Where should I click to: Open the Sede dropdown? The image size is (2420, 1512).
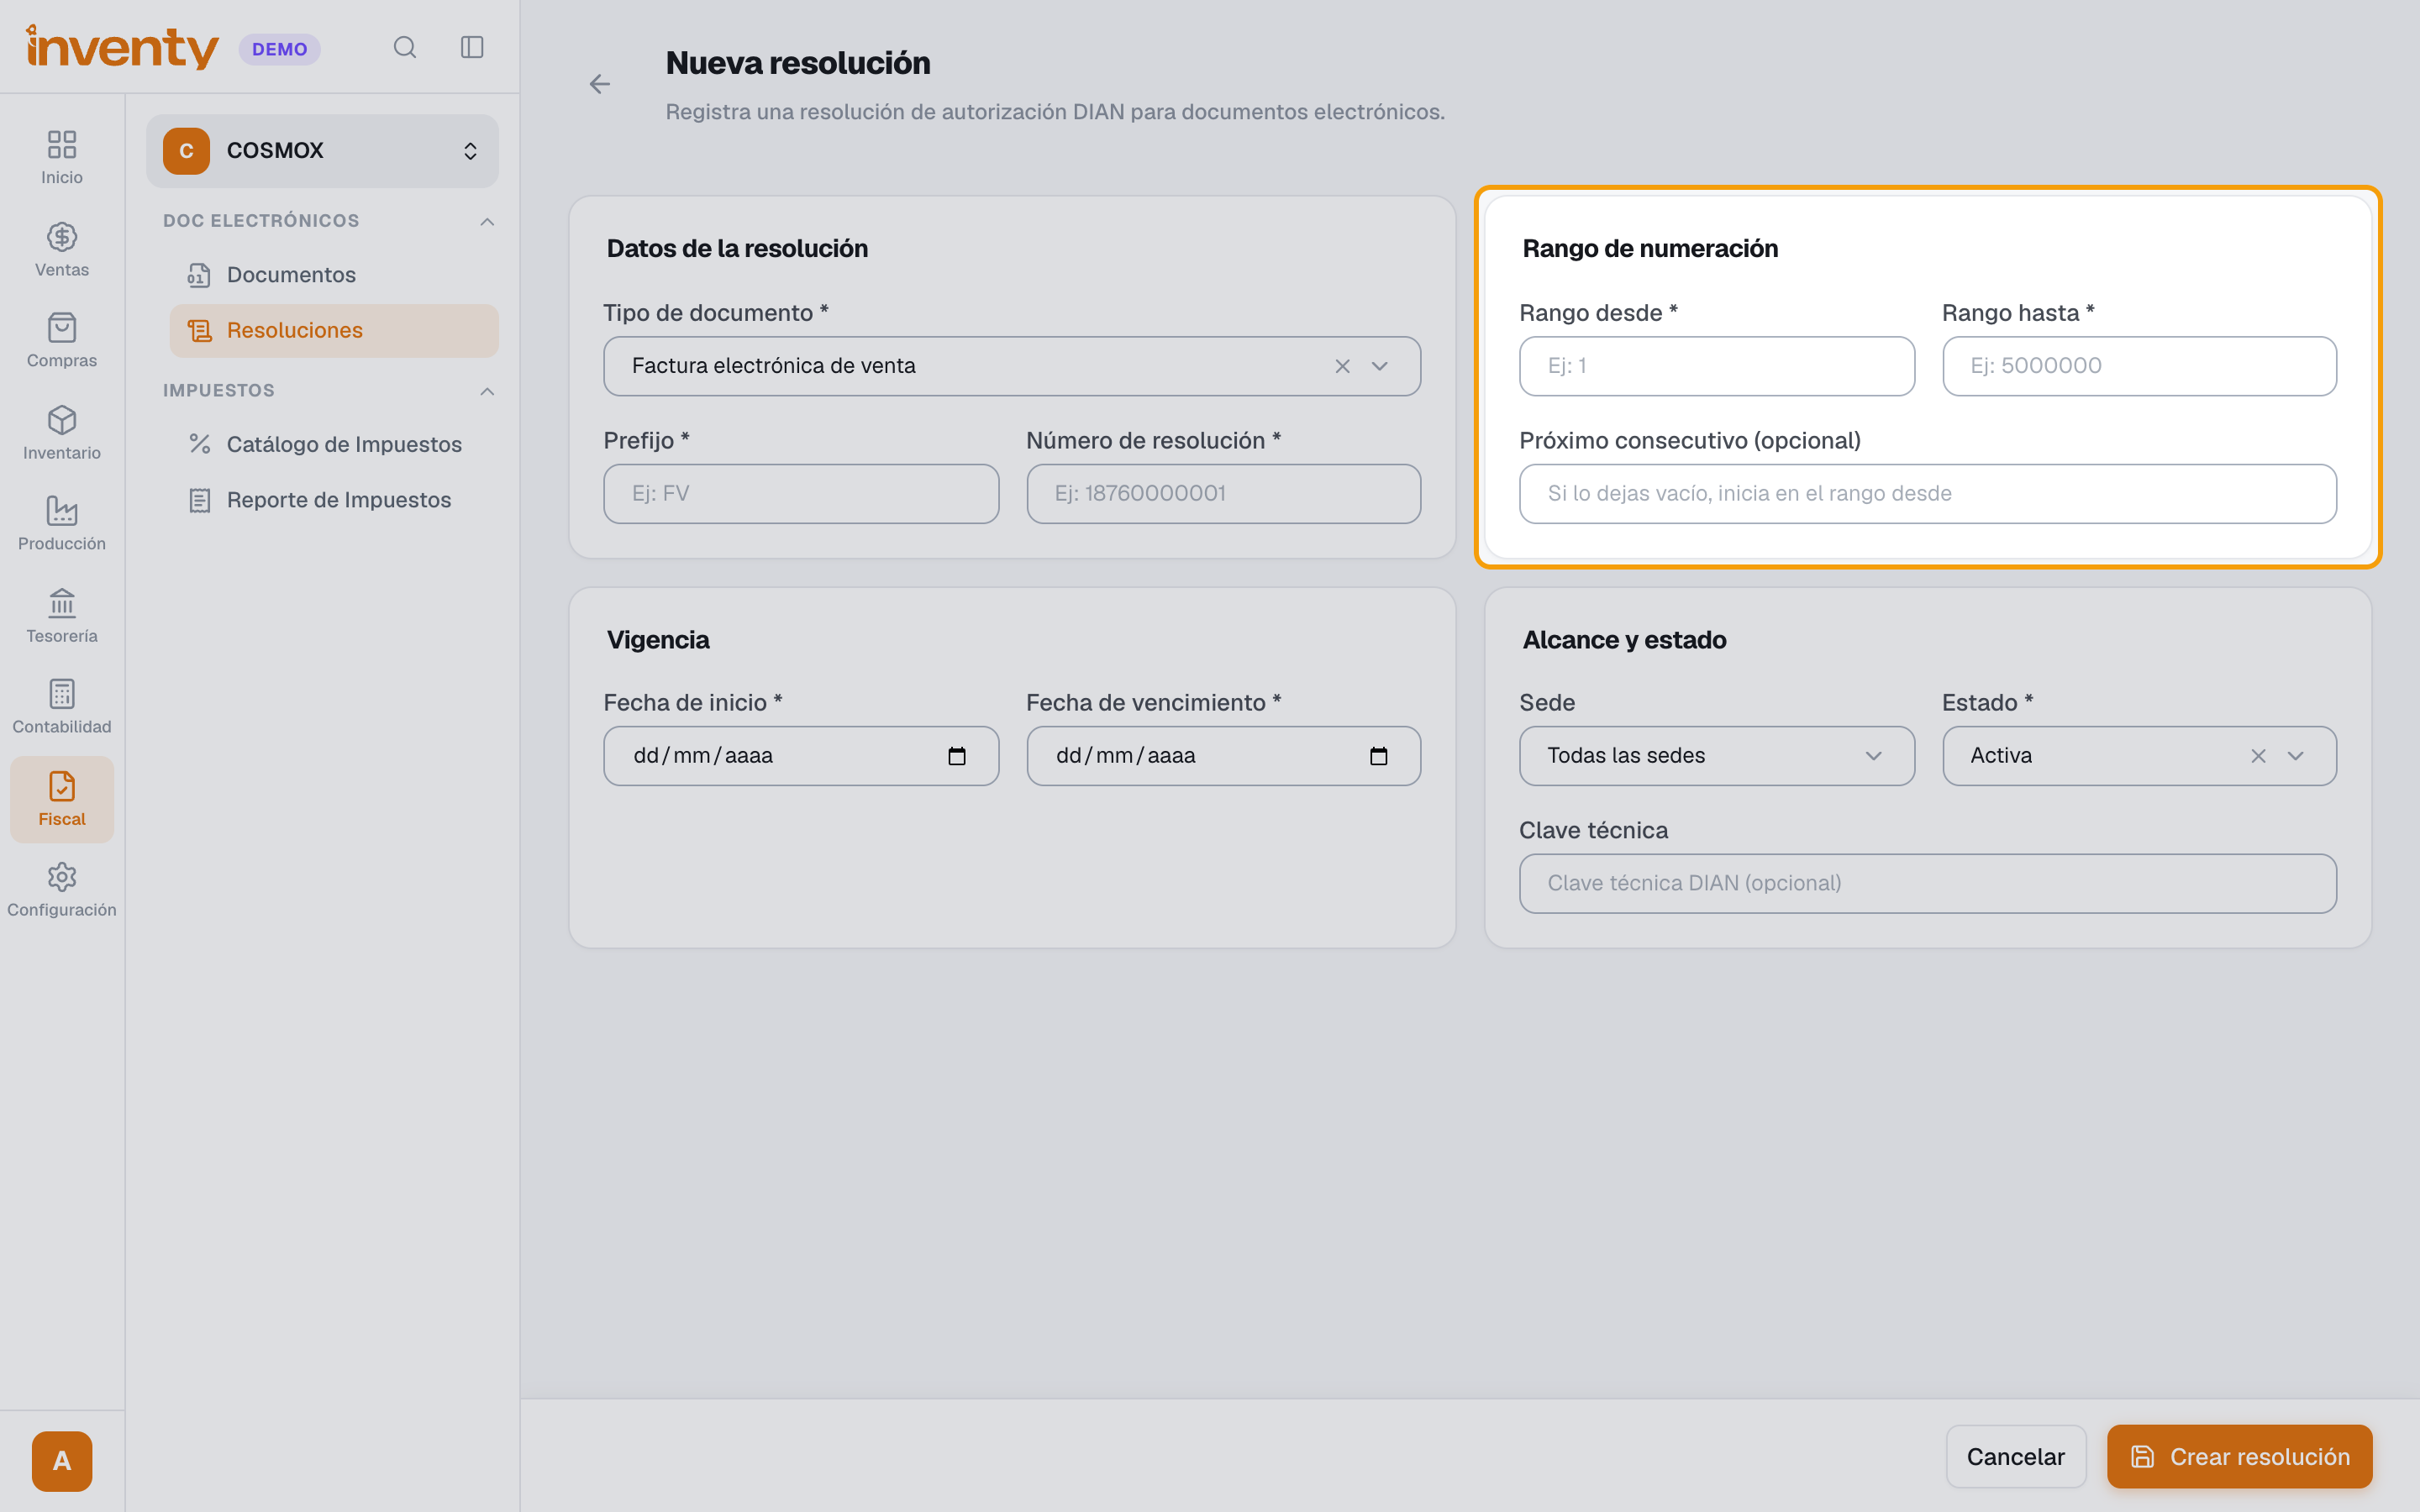pos(1716,756)
